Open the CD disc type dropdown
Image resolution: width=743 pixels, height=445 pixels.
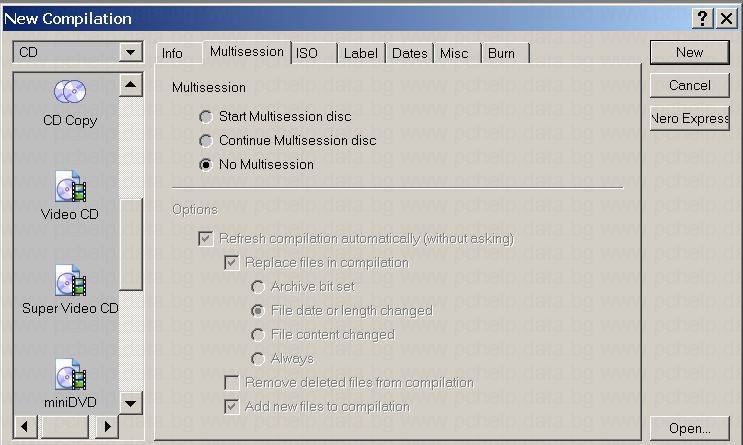(x=131, y=52)
